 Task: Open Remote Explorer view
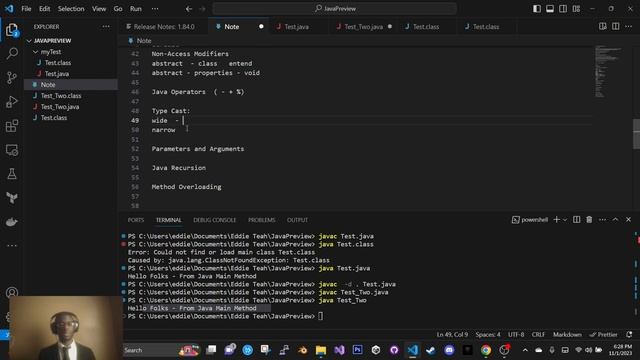click(12, 150)
